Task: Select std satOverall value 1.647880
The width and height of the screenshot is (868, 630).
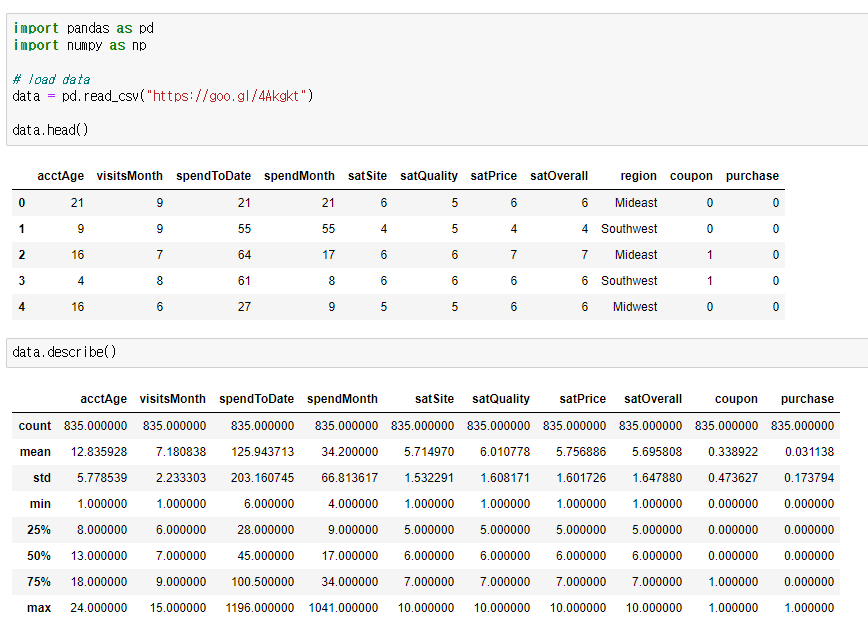Action: click(657, 478)
